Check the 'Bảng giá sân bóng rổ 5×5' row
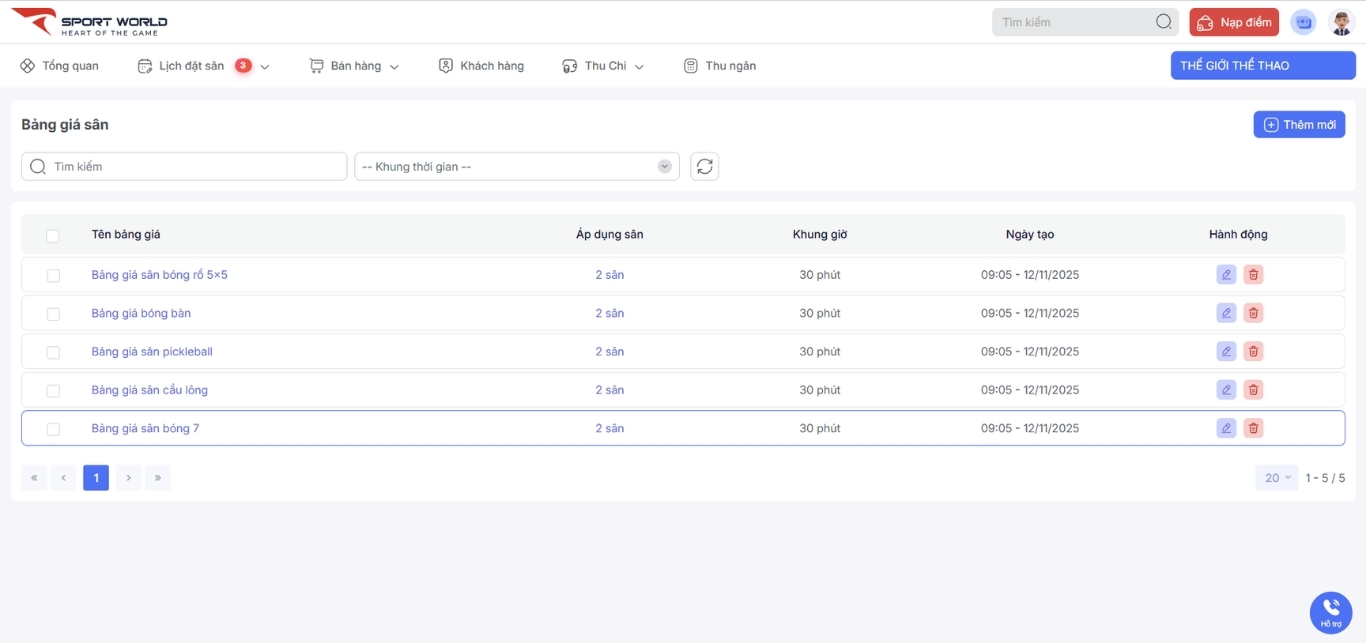The width and height of the screenshot is (1366, 643). tap(53, 275)
